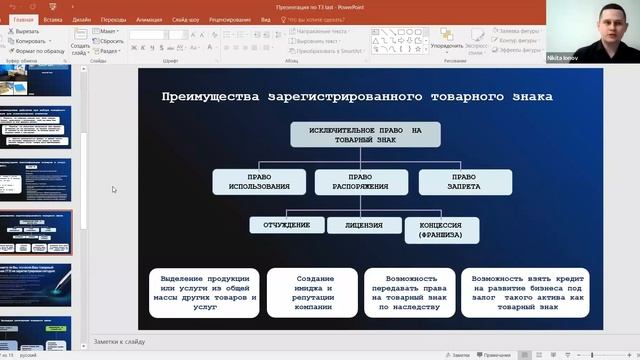This screenshot has height=360, width=640.
Task: Open Shape Effects (Эффекты фигуры) menu
Action: pos(518,50)
